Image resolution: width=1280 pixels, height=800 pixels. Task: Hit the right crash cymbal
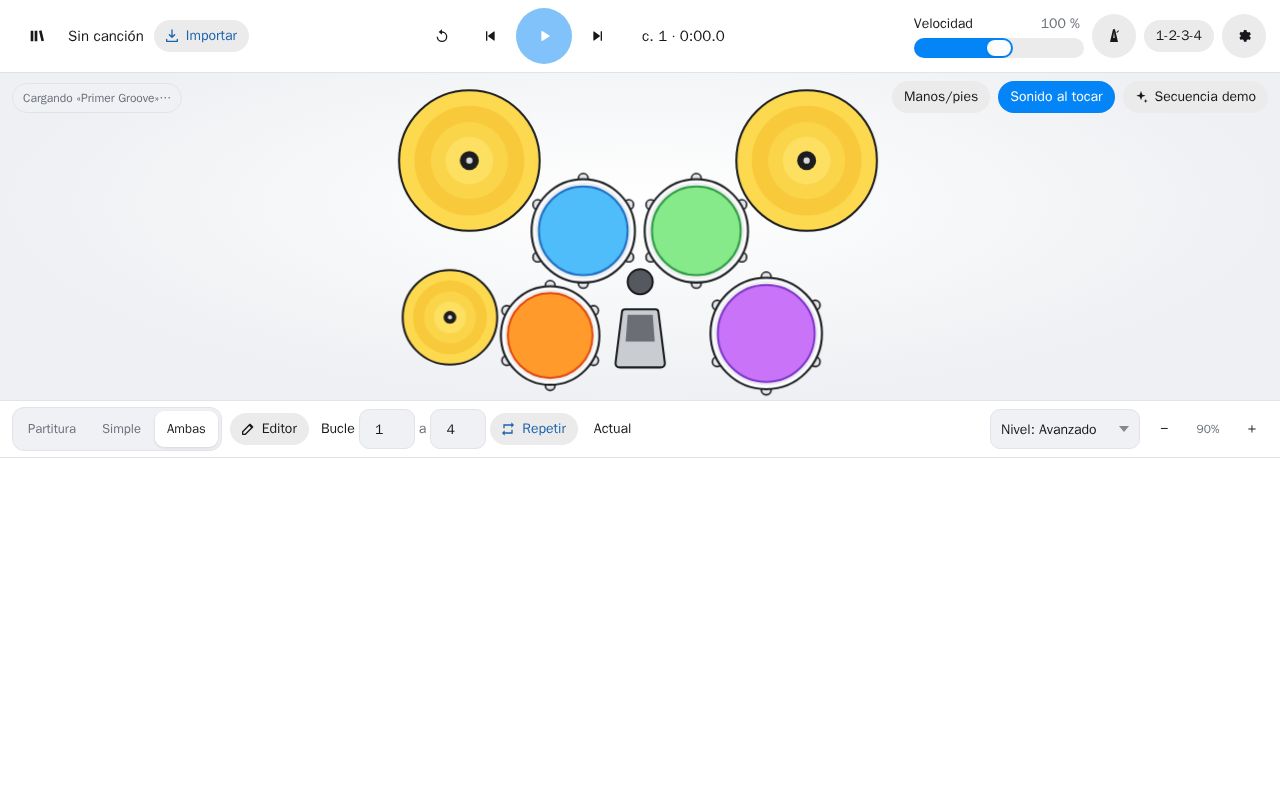tap(806, 161)
